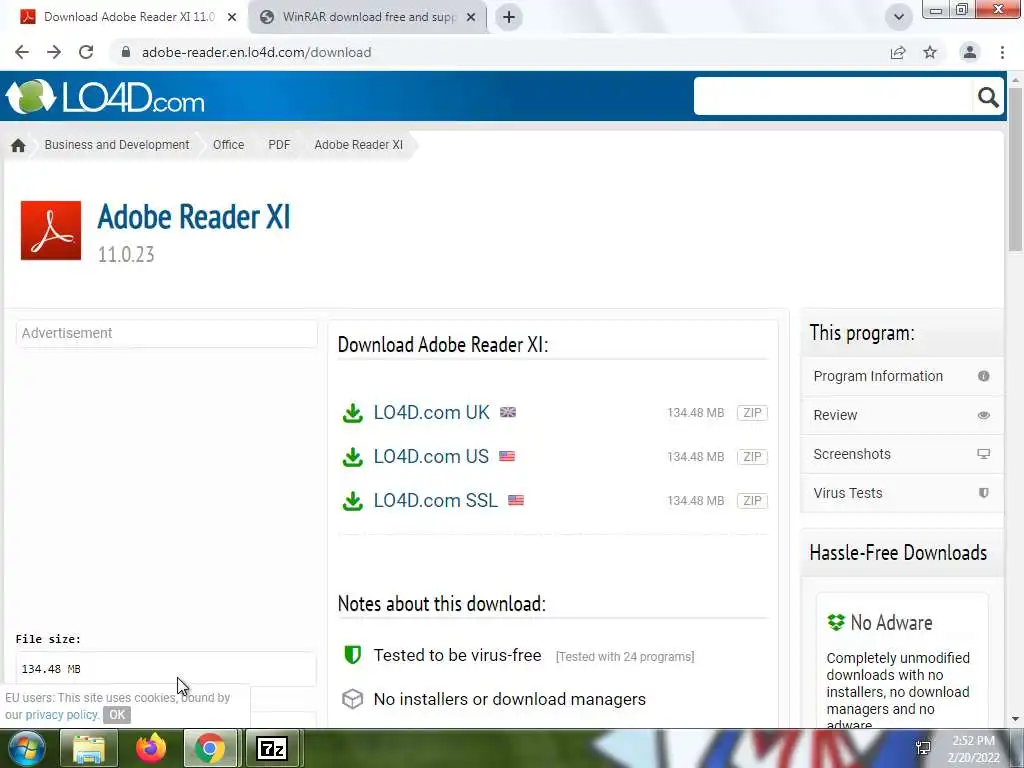Open the Chrome three-dot menu
This screenshot has height=768, width=1024.
[x=1002, y=52]
